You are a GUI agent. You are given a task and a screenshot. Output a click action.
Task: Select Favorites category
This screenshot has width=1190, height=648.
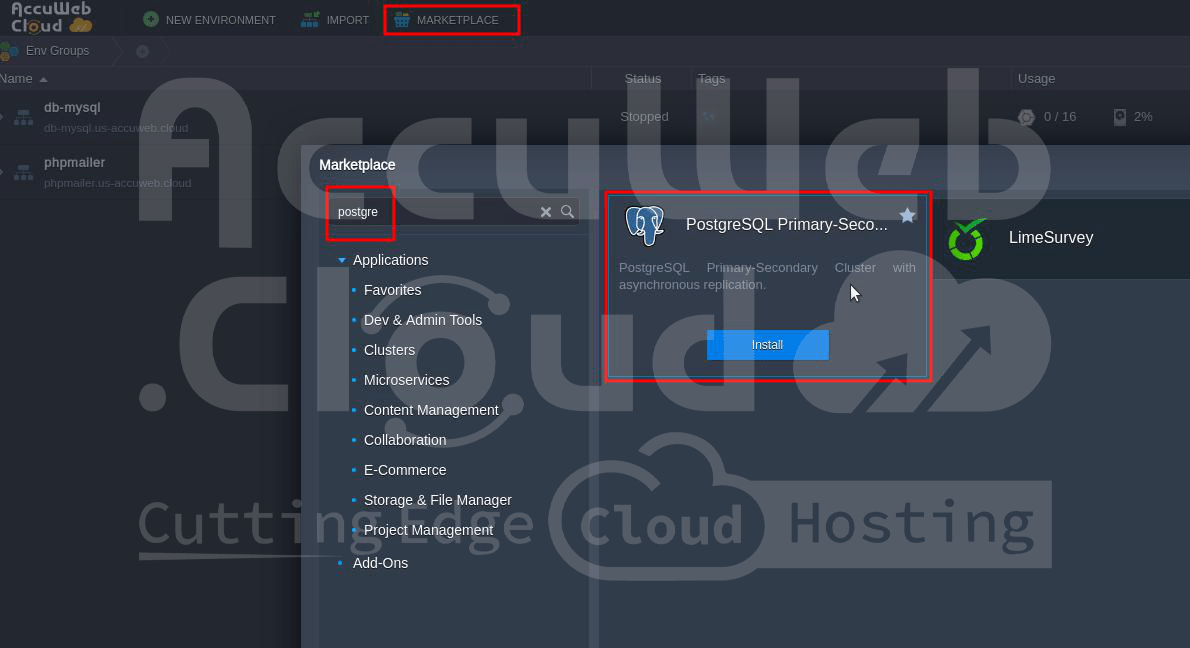pyautogui.click(x=392, y=290)
